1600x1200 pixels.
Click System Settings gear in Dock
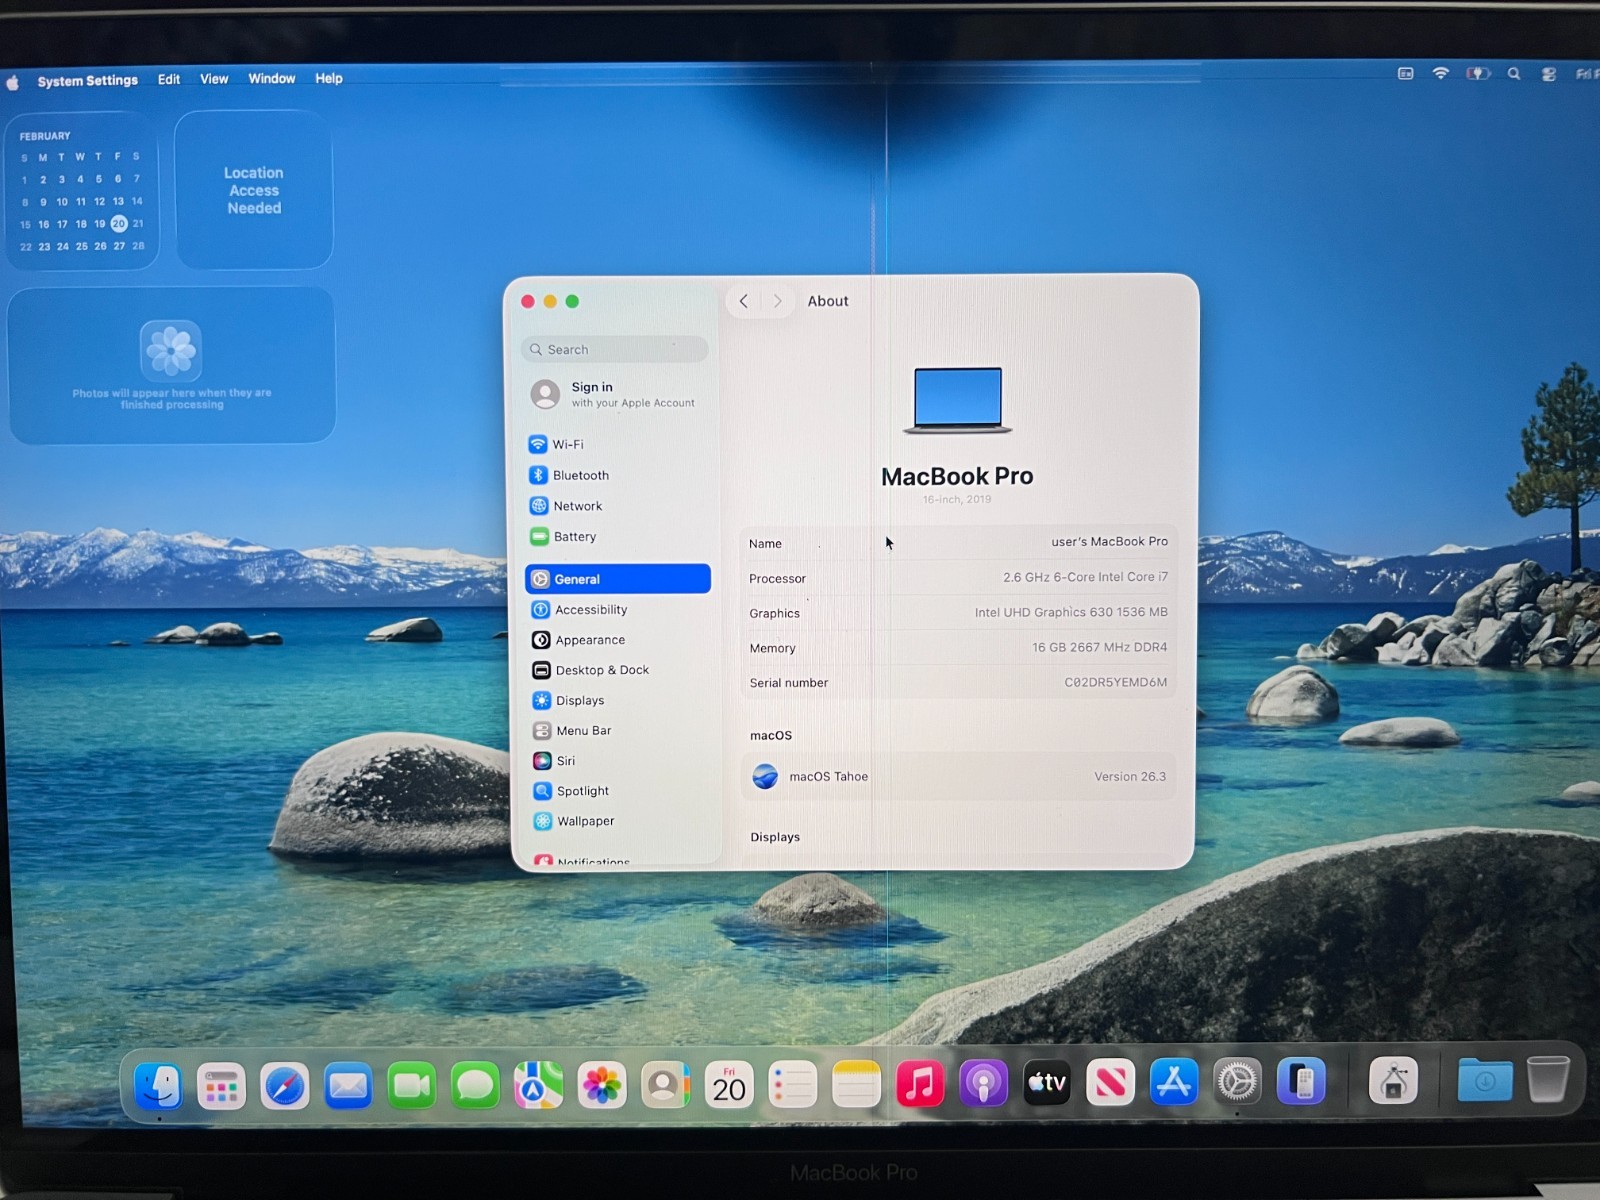[1237, 1081]
